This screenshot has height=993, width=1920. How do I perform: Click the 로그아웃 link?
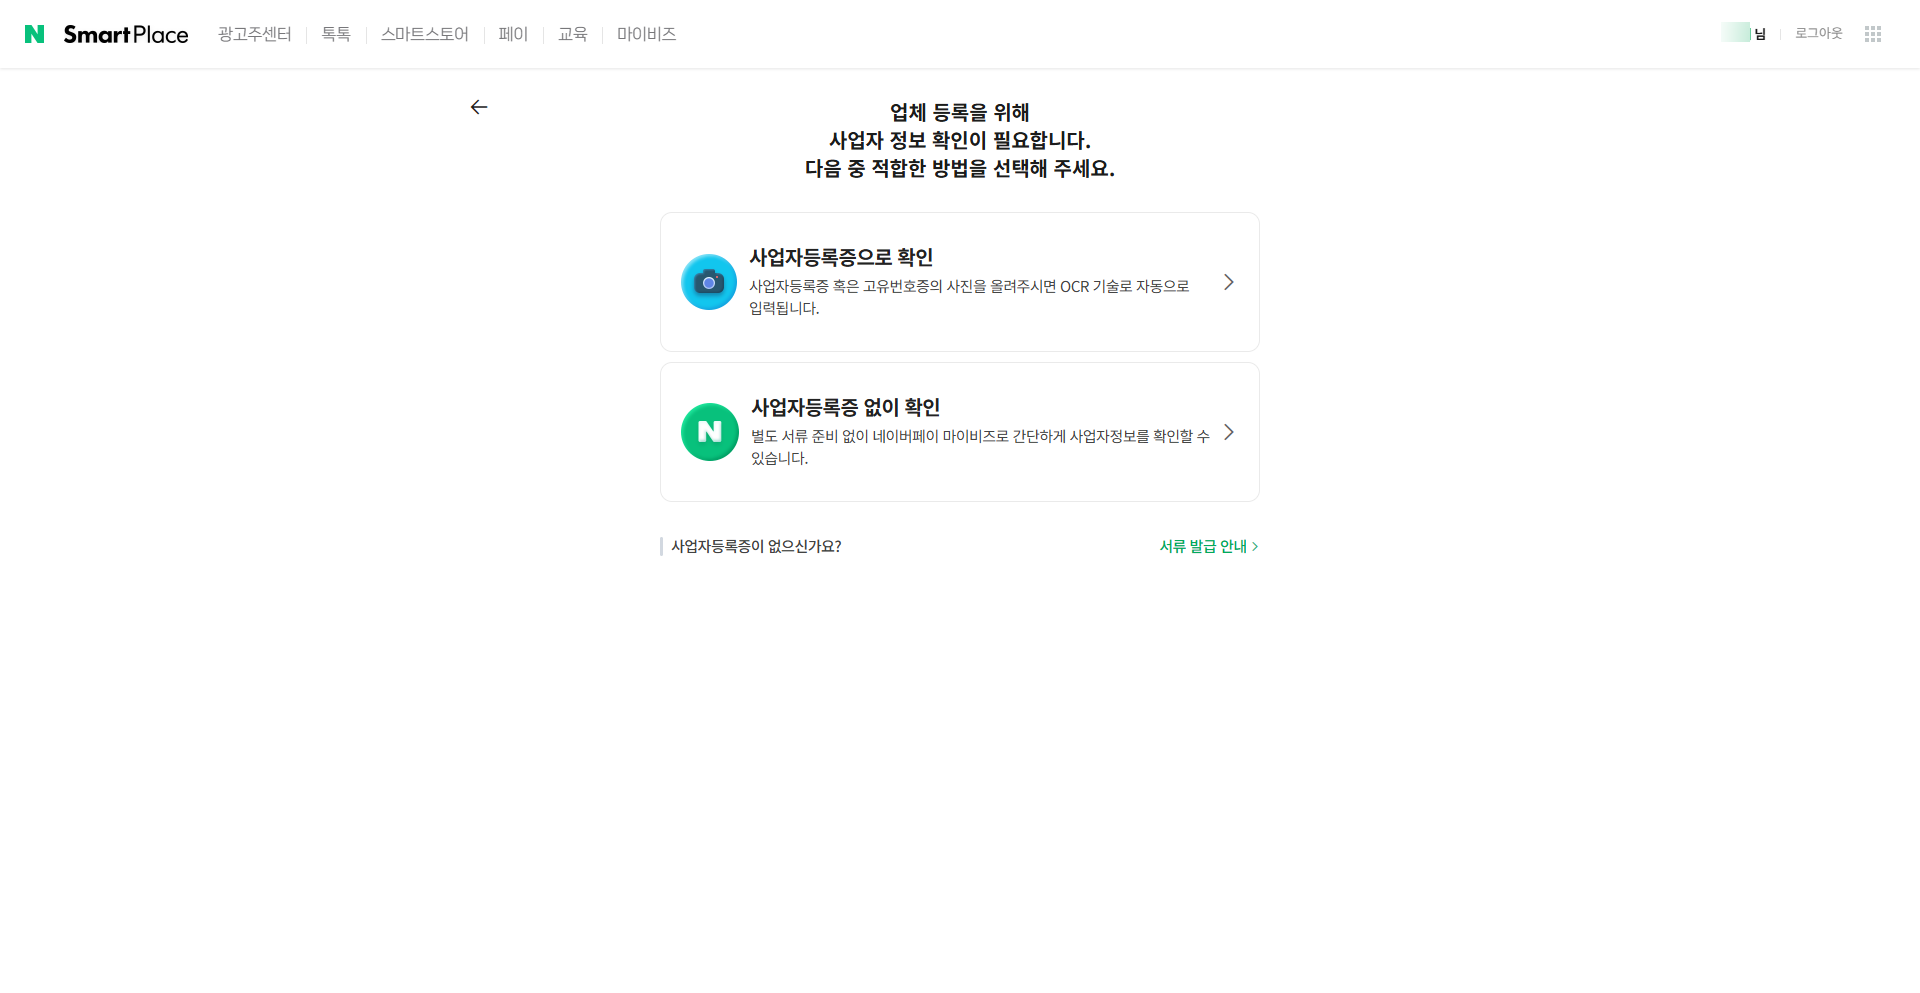click(1818, 33)
